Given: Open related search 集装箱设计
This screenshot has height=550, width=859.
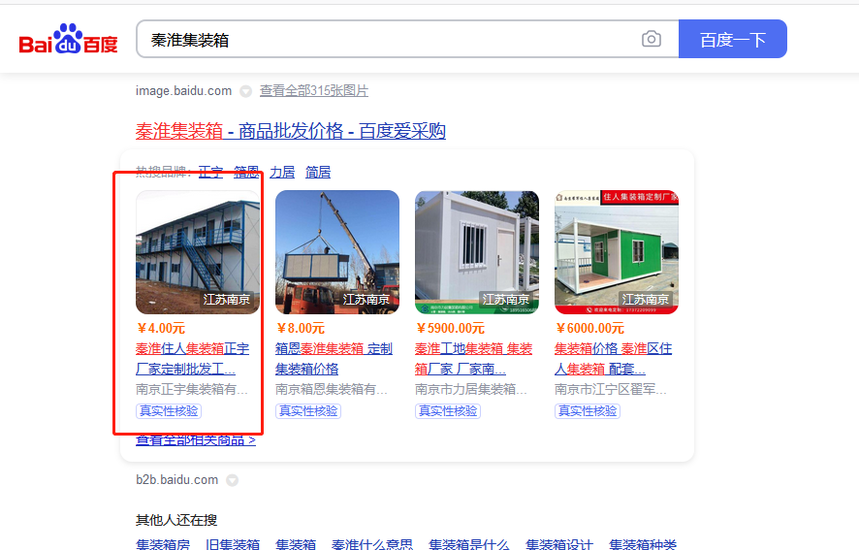Looking at the screenshot, I should pos(559,544).
